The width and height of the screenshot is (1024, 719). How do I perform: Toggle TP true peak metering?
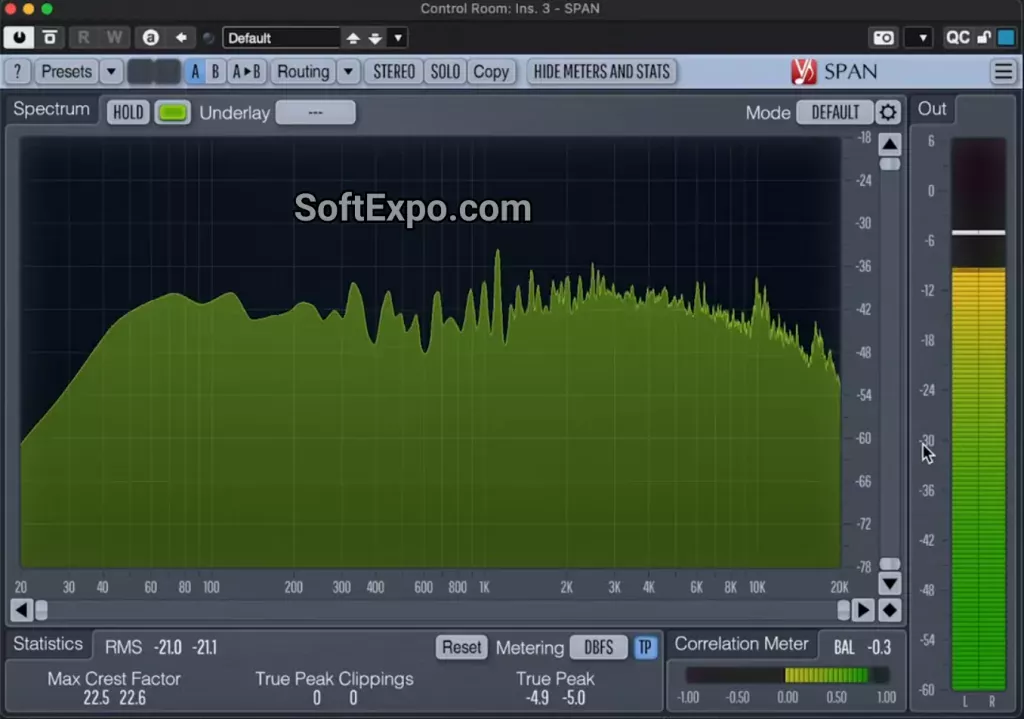645,647
